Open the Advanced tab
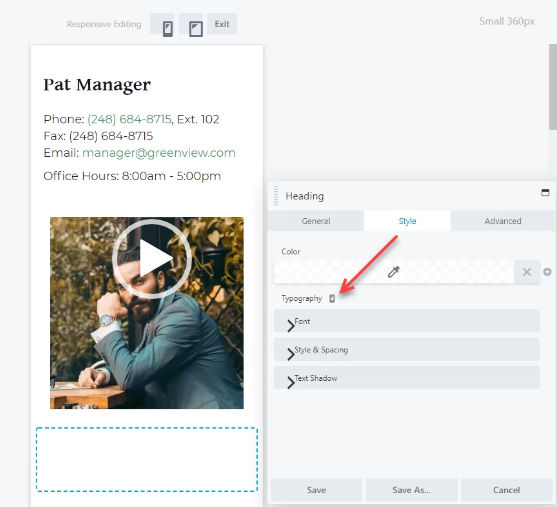This screenshot has height=507, width=557. 503,221
